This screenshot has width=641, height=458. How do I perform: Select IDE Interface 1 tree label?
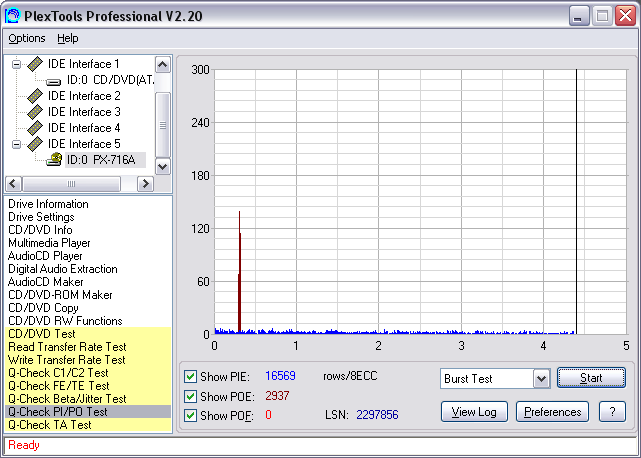pos(84,64)
